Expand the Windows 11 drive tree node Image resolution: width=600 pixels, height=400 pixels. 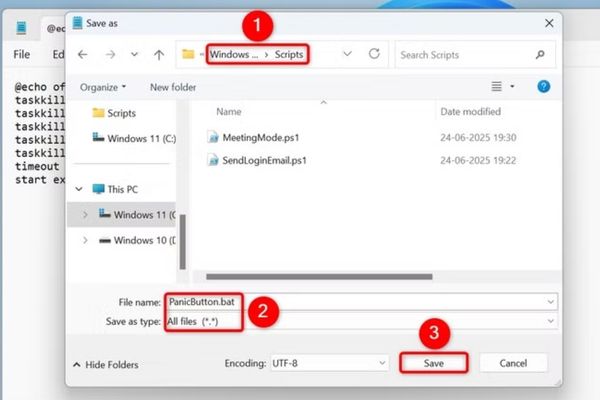pos(86,214)
